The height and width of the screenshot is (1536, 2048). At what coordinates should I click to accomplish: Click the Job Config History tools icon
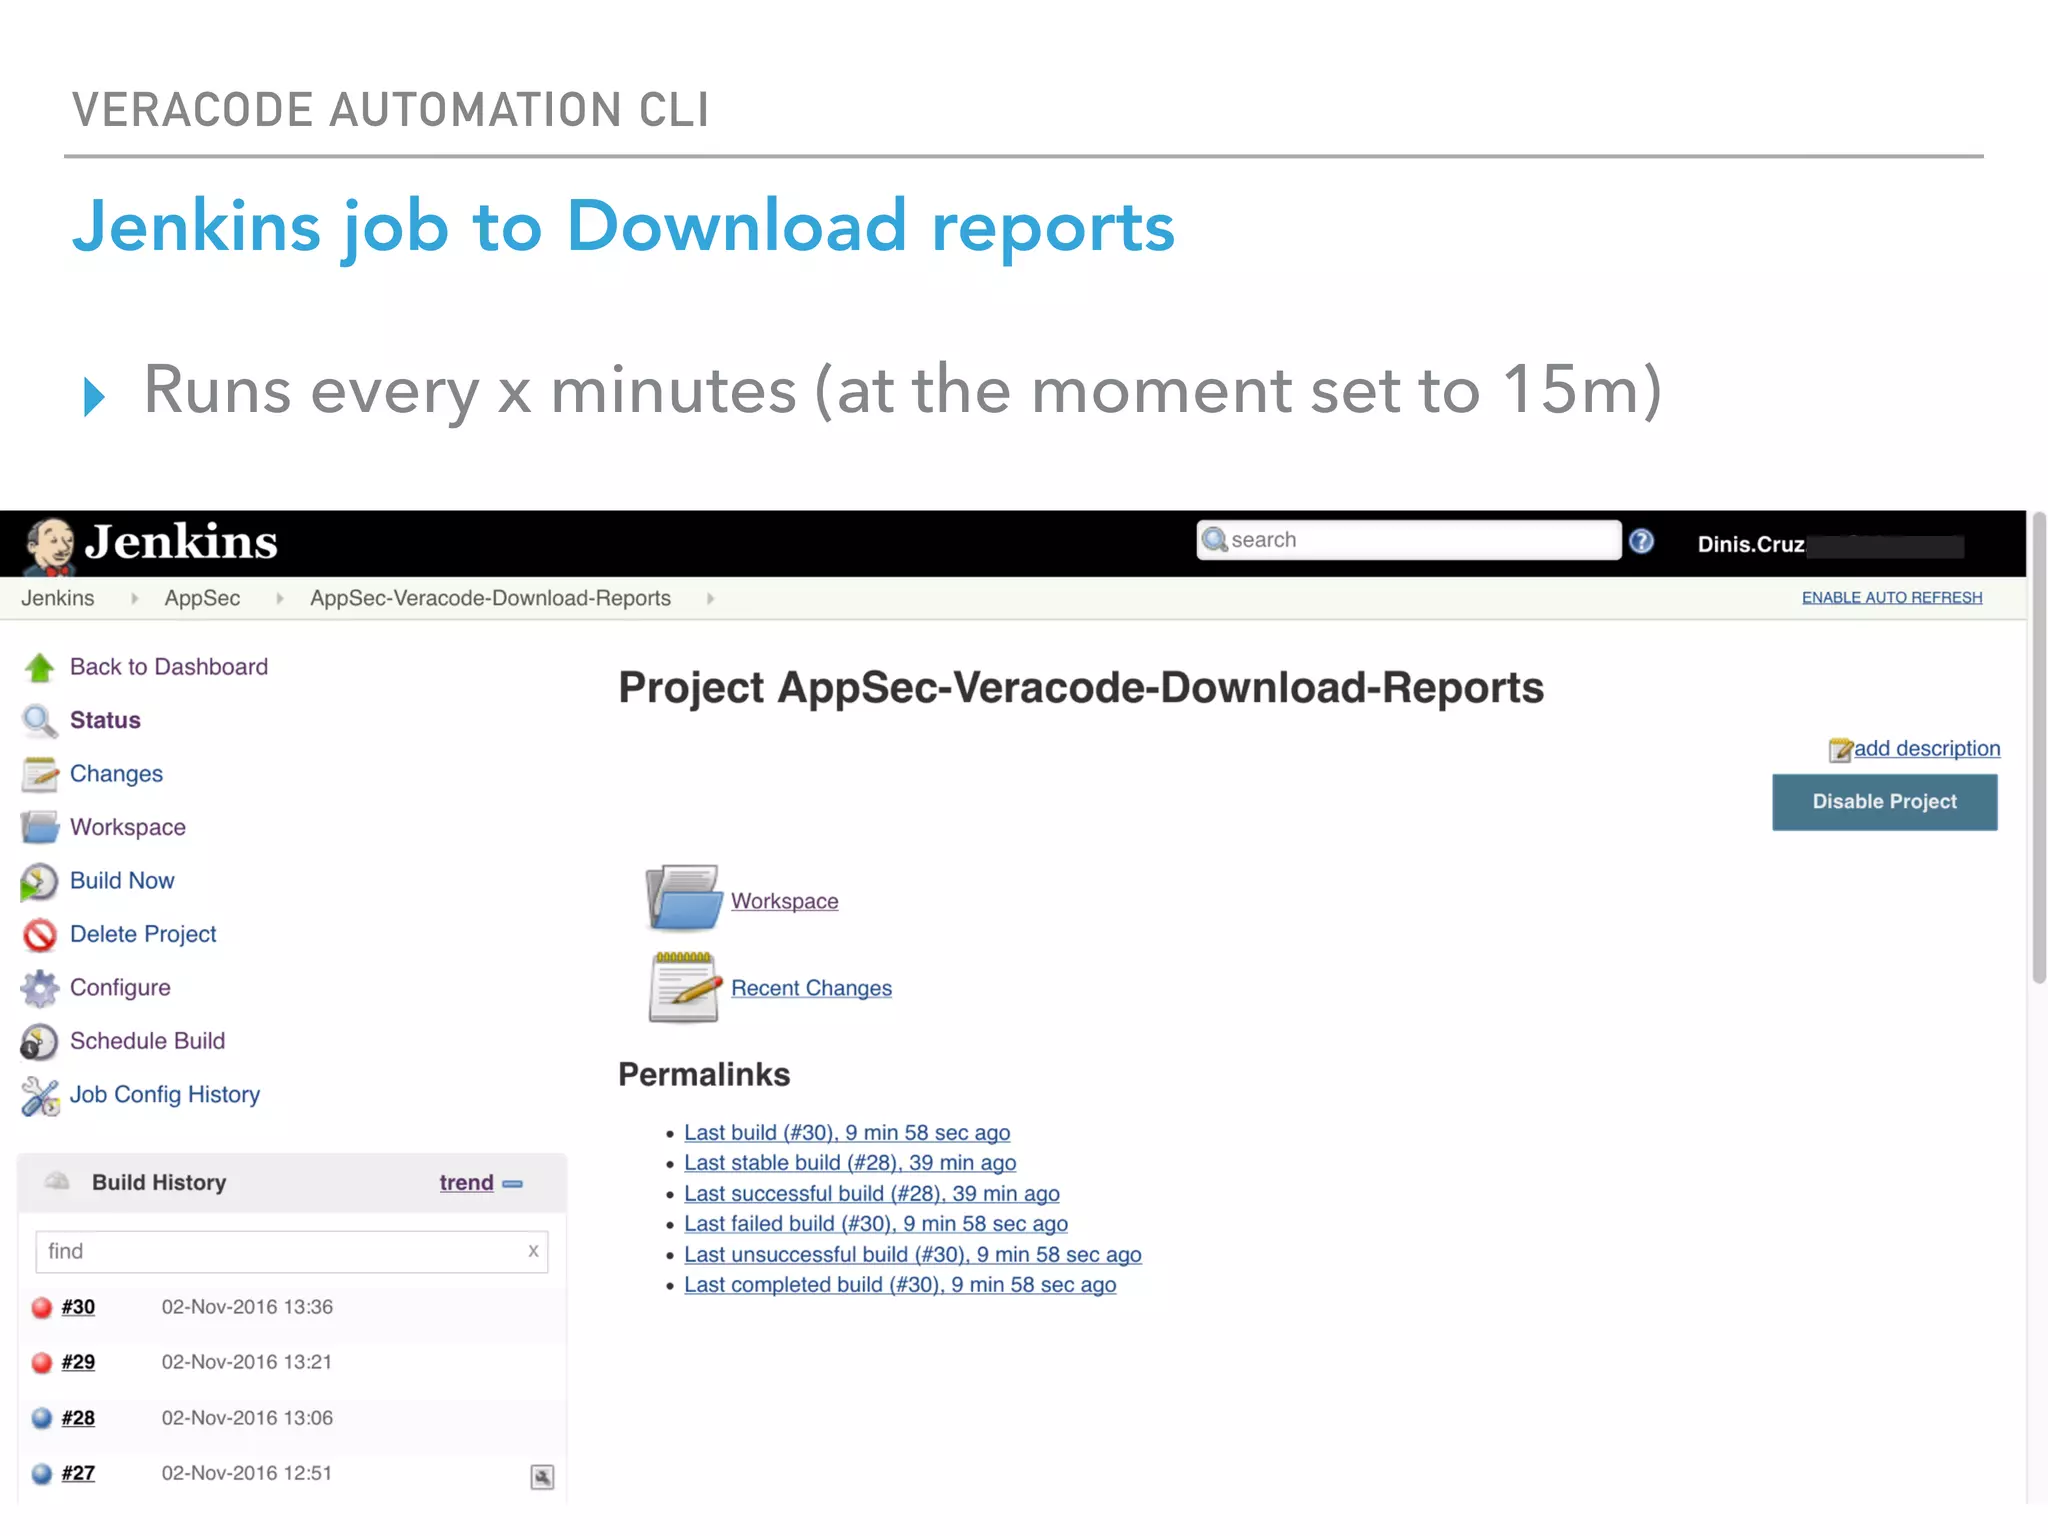coord(40,1095)
